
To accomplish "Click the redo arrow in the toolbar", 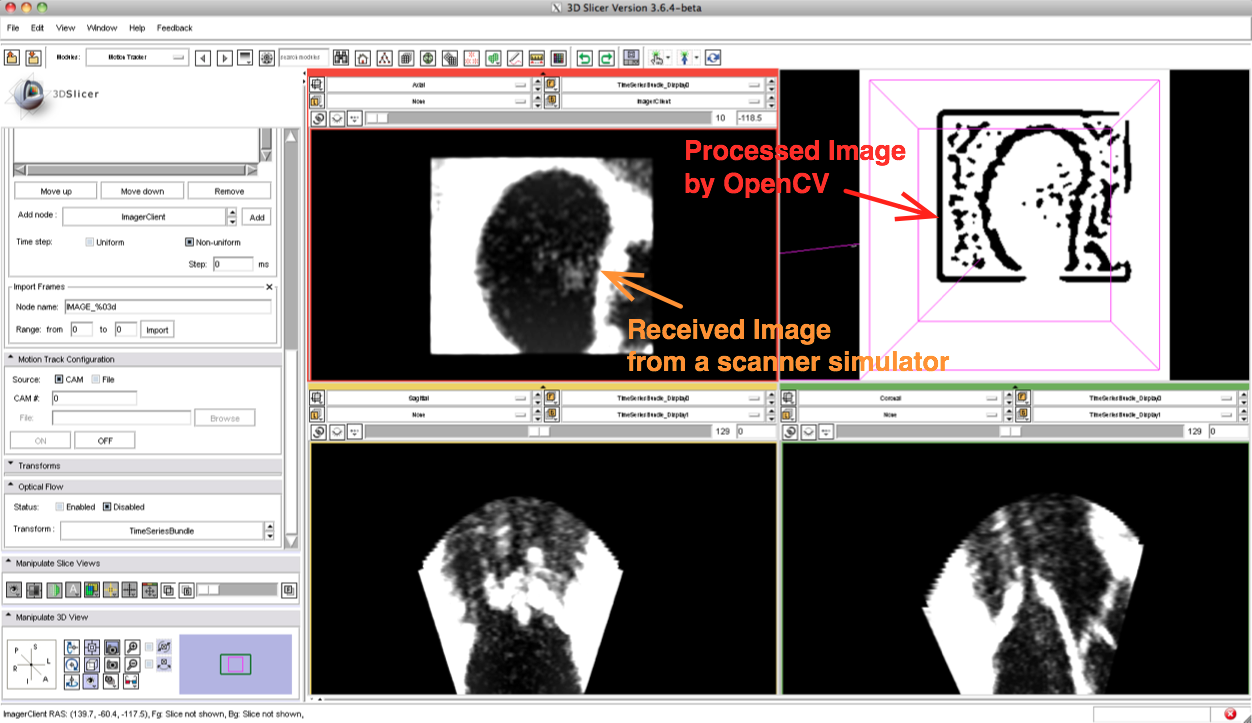I will 606,58.
